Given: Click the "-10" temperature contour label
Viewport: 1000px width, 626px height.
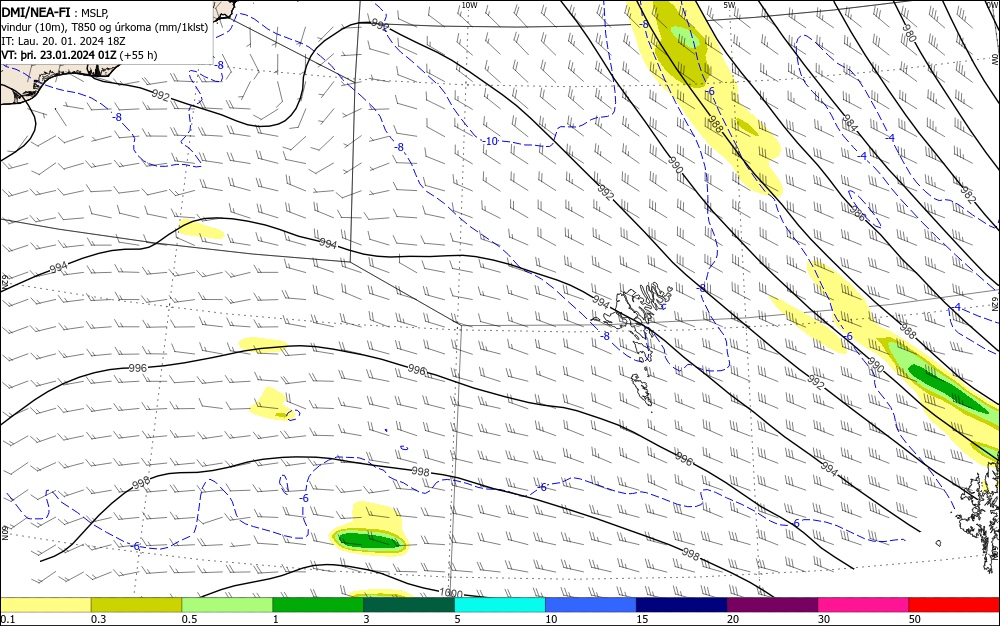Looking at the screenshot, I should (x=491, y=142).
